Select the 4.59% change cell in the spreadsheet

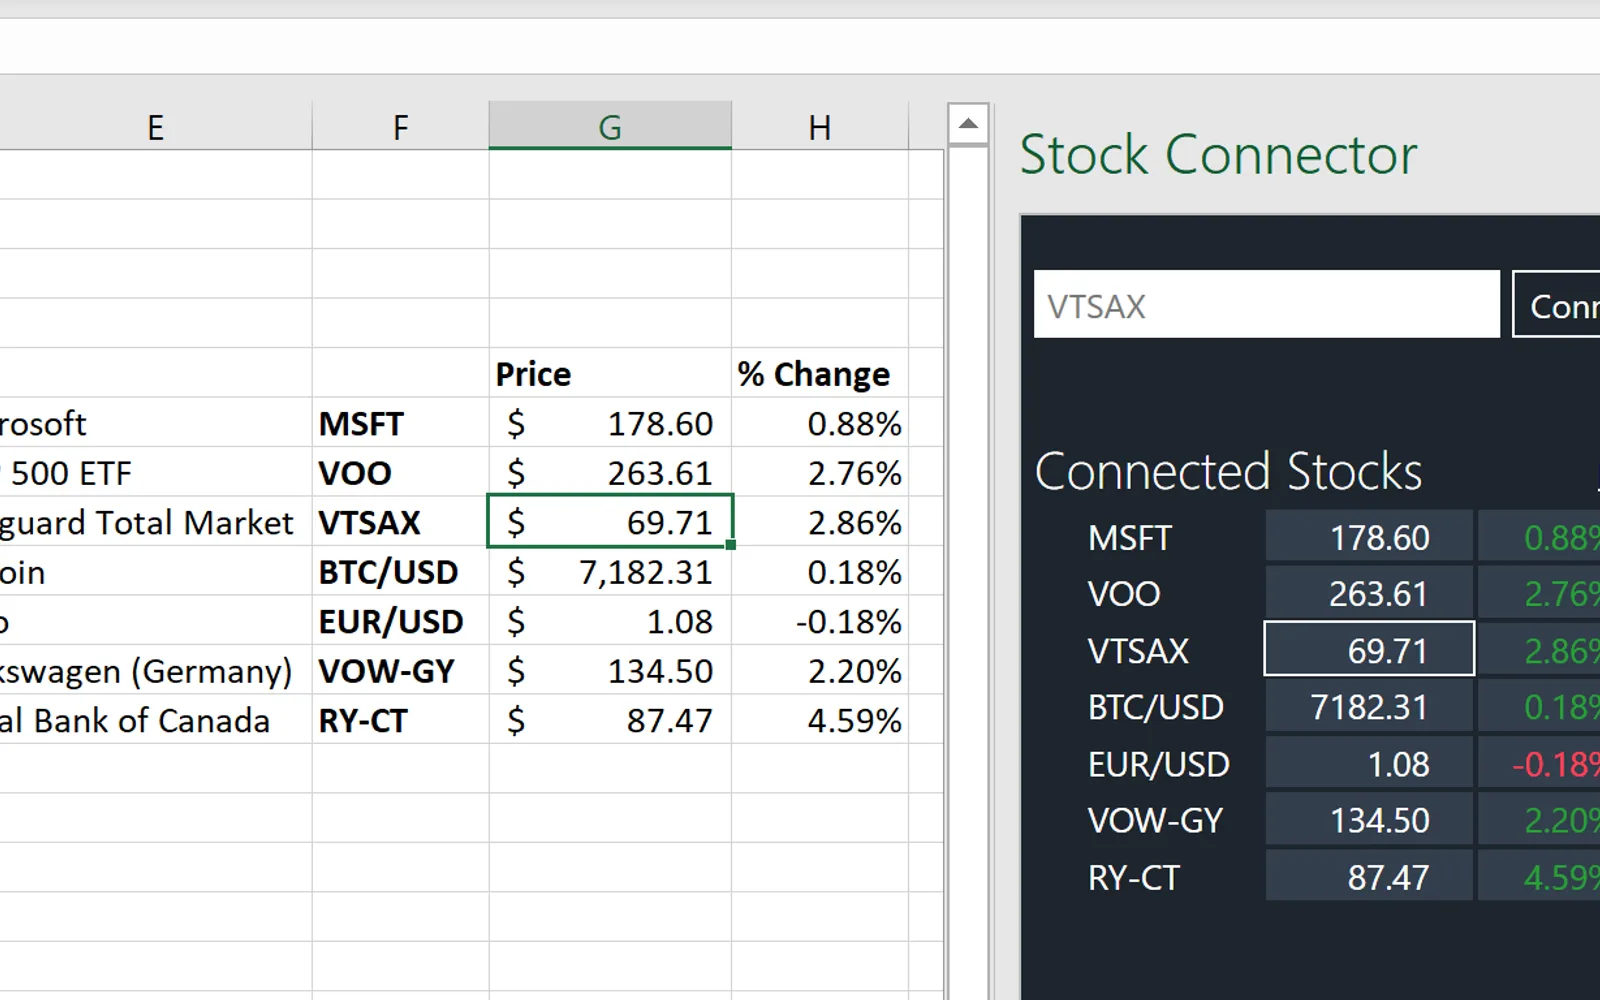coord(820,720)
